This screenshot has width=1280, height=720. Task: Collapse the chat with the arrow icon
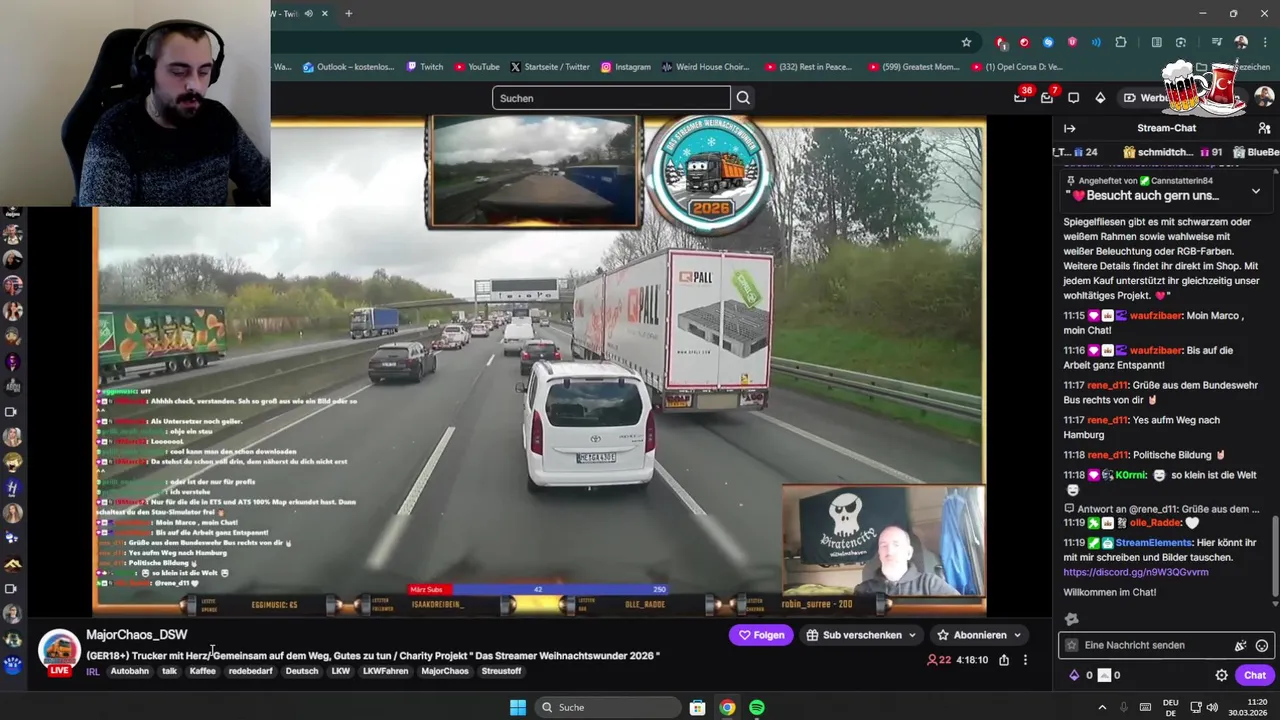1069,128
